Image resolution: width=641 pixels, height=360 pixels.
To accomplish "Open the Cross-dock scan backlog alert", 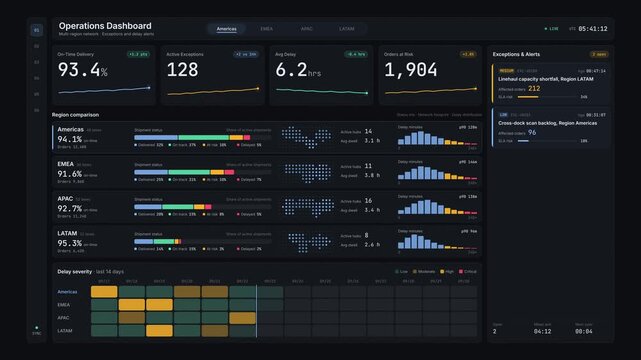I will click(x=551, y=127).
